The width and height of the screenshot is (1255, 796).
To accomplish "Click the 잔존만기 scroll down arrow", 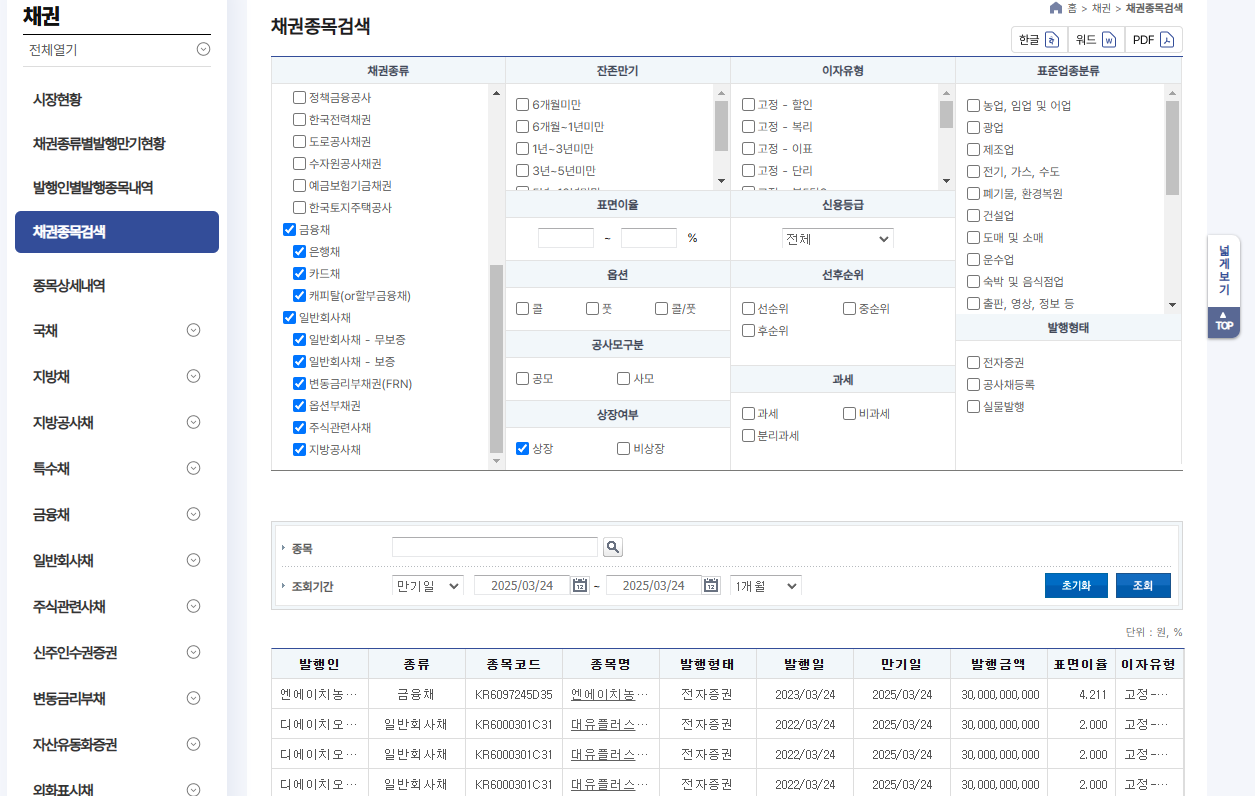I will click(x=721, y=181).
